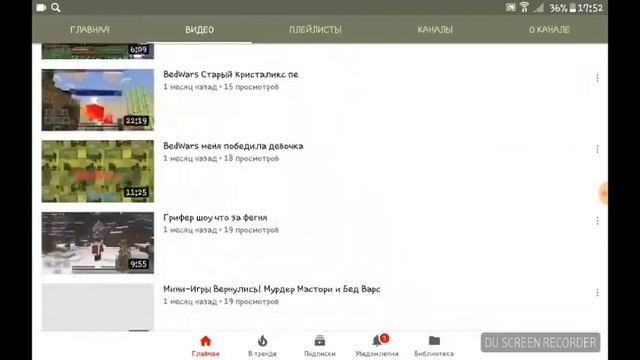The height and width of the screenshot is (360, 640).
Task: Play the 11:25 BedWars thumbnail
Action: (x=98, y=171)
